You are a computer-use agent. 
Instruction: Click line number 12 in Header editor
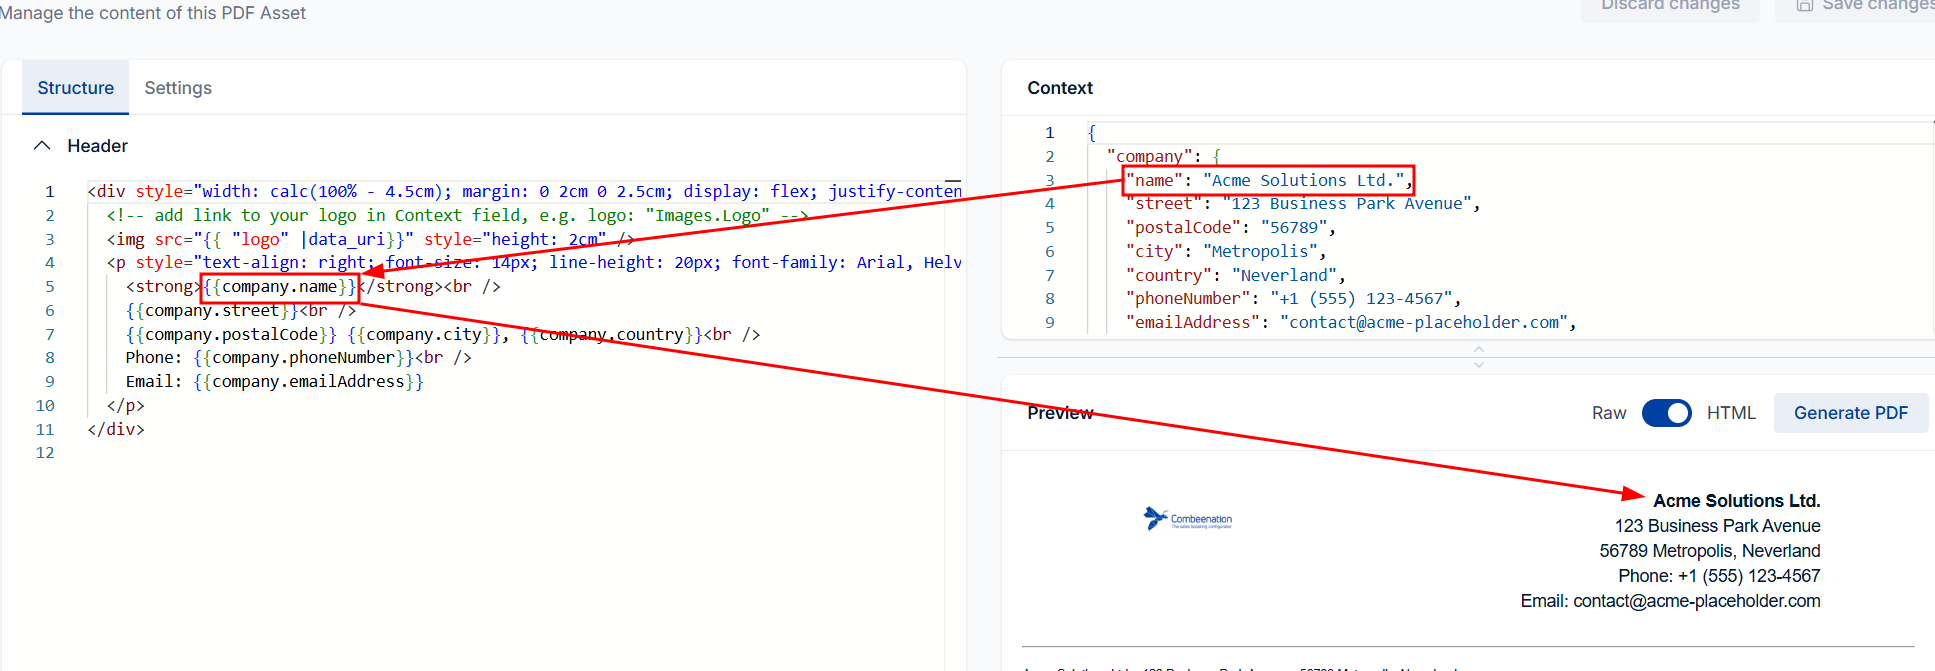click(x=45, y=453)
